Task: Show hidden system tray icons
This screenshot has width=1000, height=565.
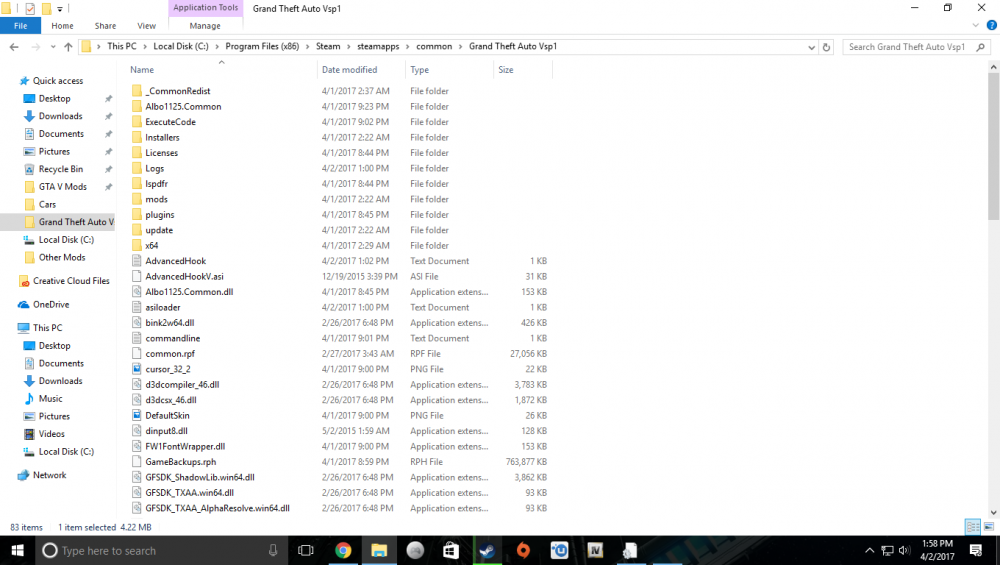Action: pos(869,550)
